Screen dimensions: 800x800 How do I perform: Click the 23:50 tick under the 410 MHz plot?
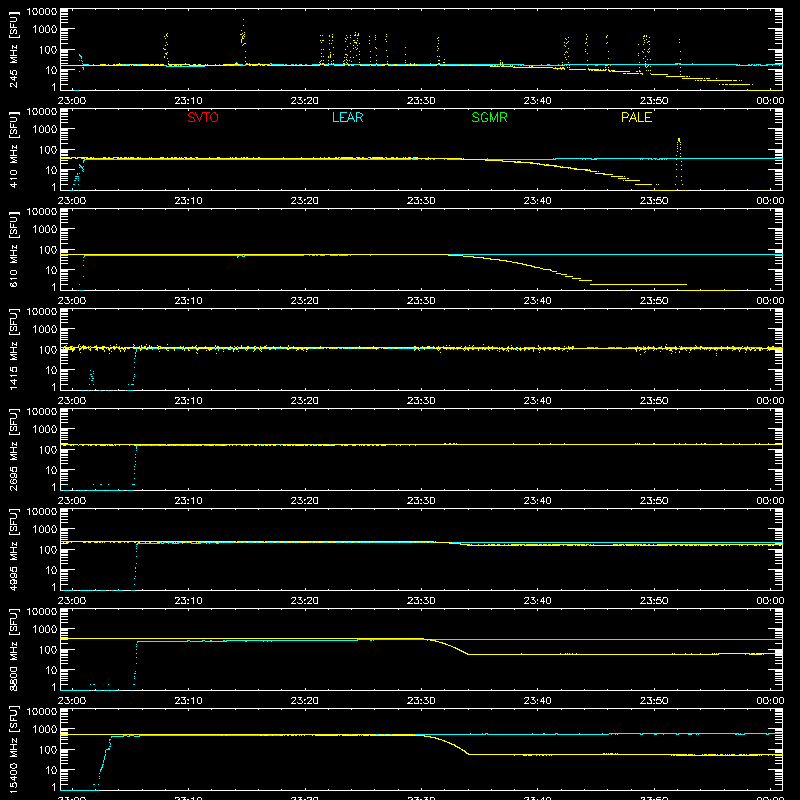pyautogui.click(x=654, y=201)
